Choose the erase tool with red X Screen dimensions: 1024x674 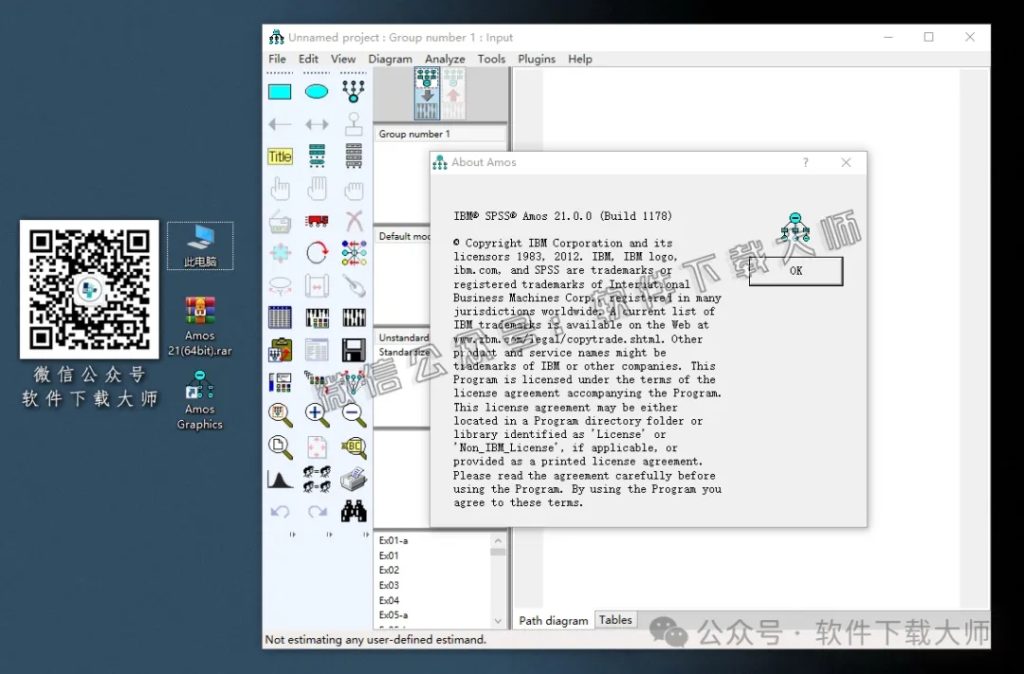[x=354, y=221]
